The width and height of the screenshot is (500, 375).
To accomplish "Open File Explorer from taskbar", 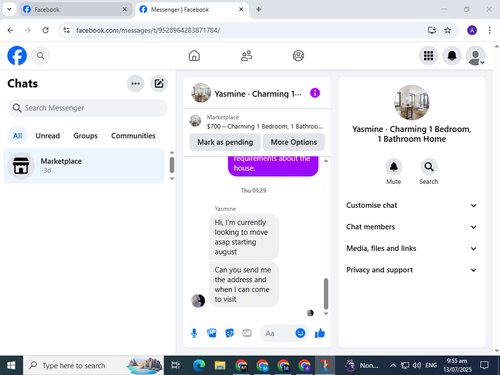I will coord(220,366).
